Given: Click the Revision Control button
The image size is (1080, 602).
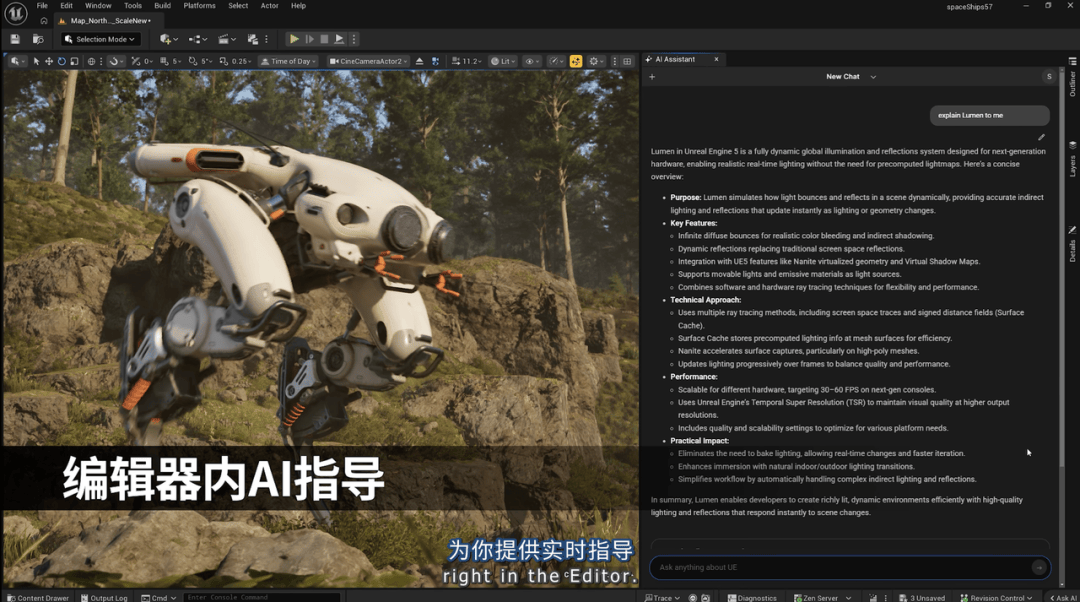Looking at the screenshot, I should coord(995,598).
